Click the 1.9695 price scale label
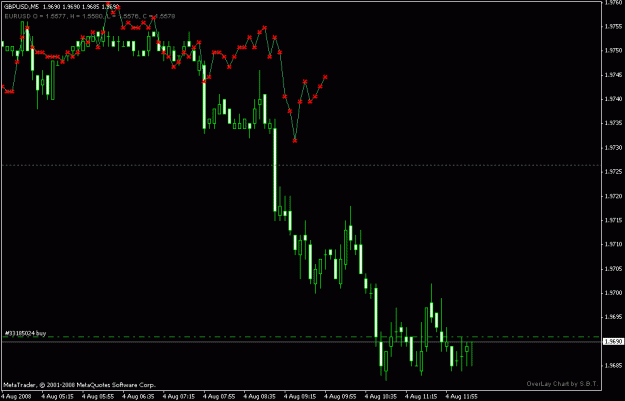 (x=613, y=317)
